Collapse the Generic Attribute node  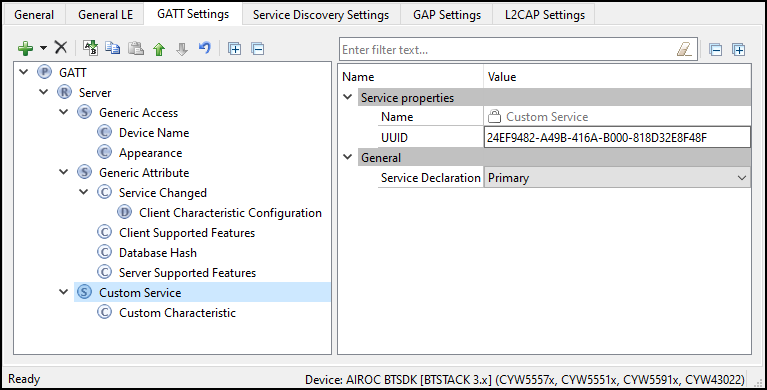coord(64,172)
